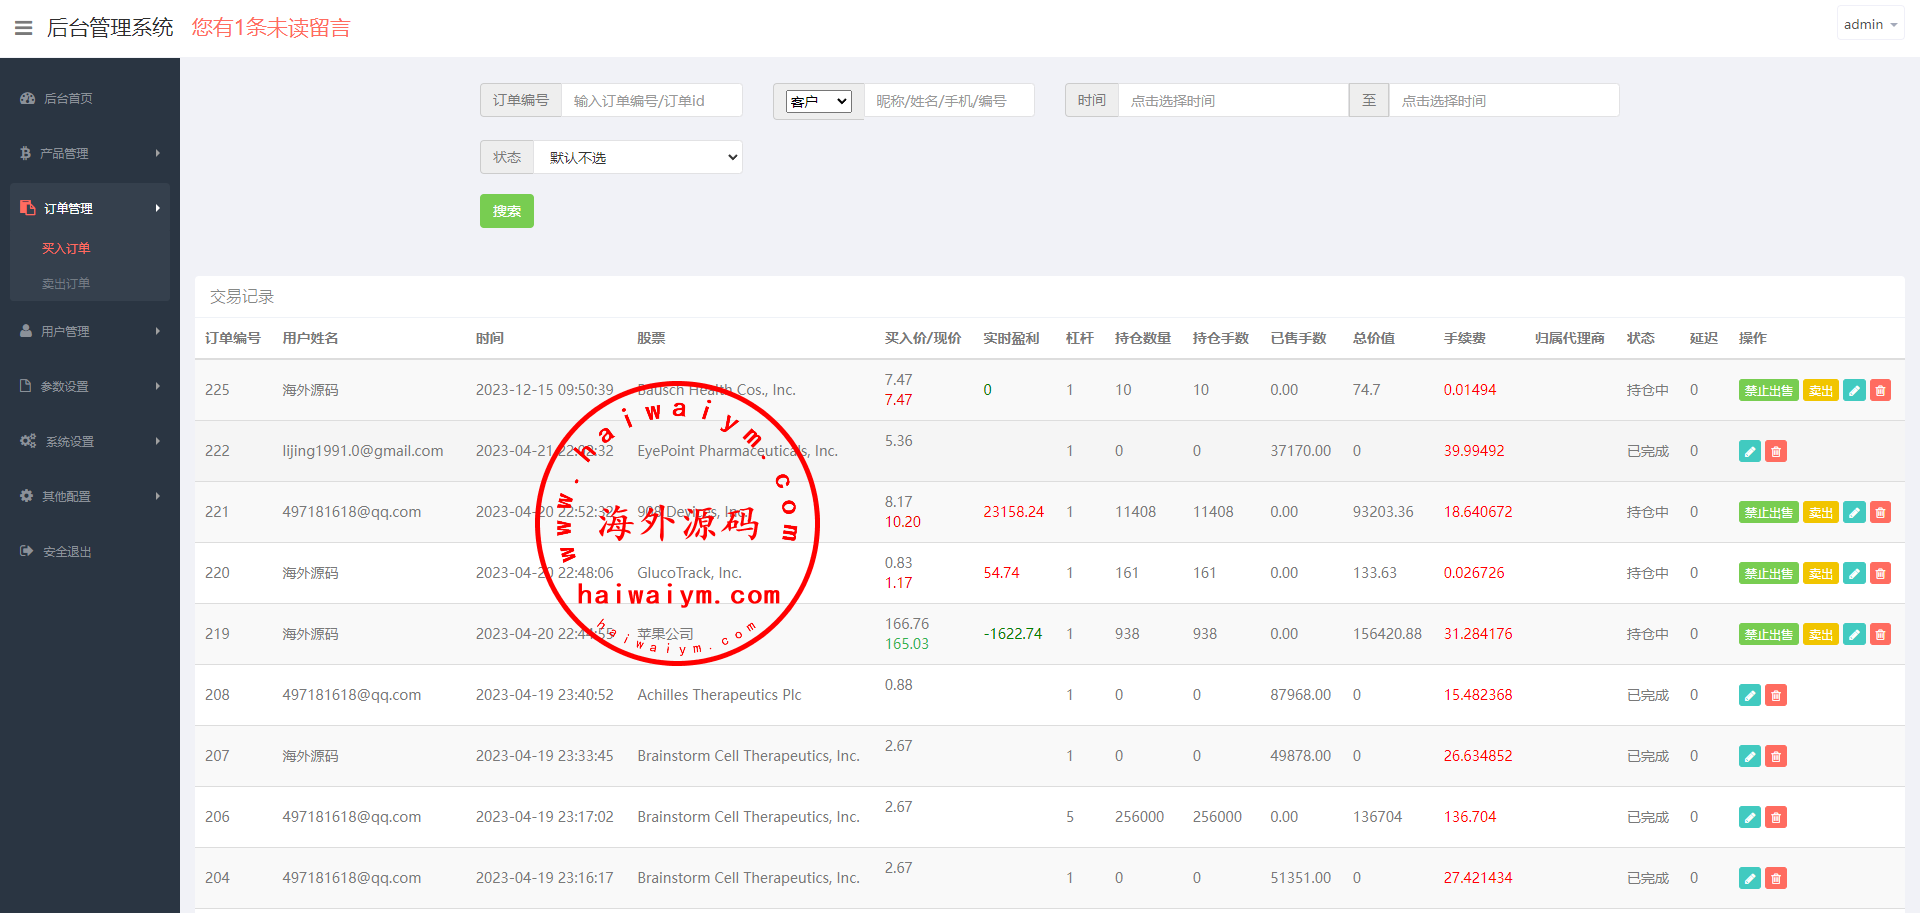
Task: Click the green 搜索 button
Action: point(507,211)
